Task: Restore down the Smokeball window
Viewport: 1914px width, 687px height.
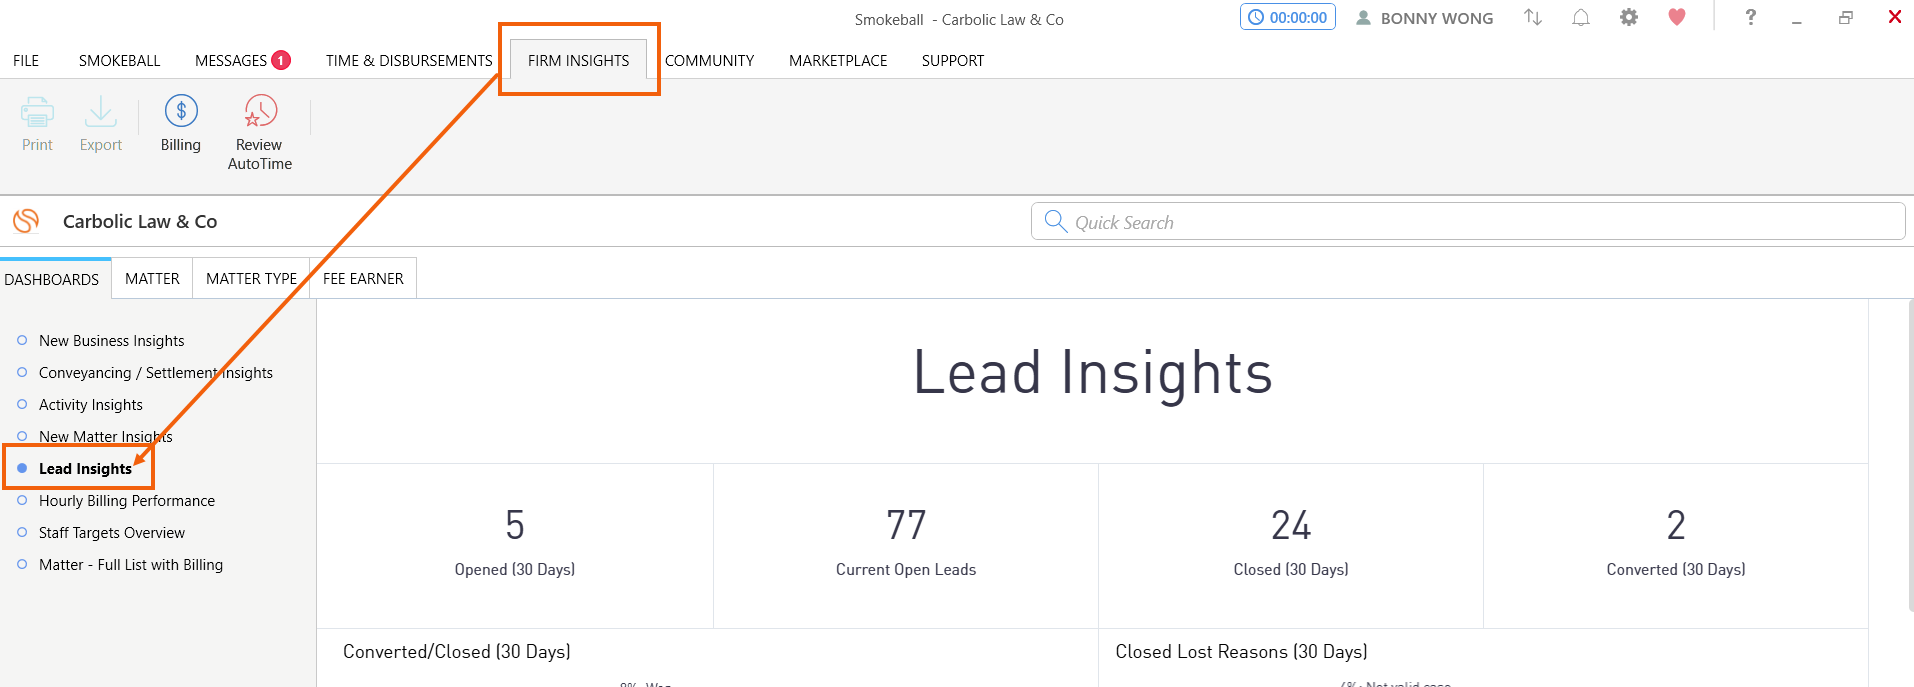Action: pyautogui.click(x=1846, y=17)
